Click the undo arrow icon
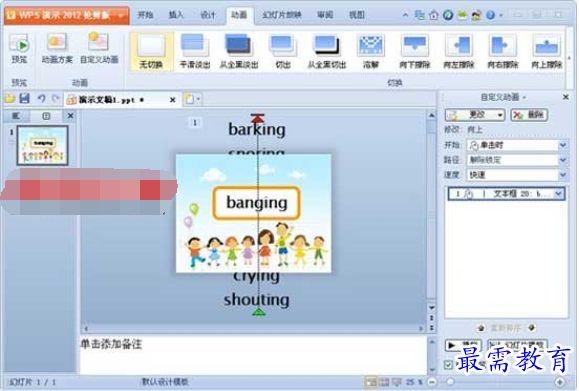The width and height of the screenshot is (579, 391). (x=41, y=99)
